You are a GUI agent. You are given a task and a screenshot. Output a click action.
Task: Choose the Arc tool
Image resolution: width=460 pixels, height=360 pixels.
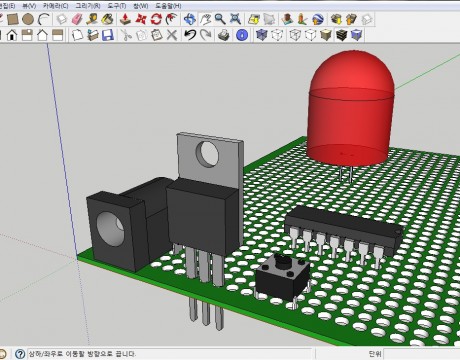(44, 19)
